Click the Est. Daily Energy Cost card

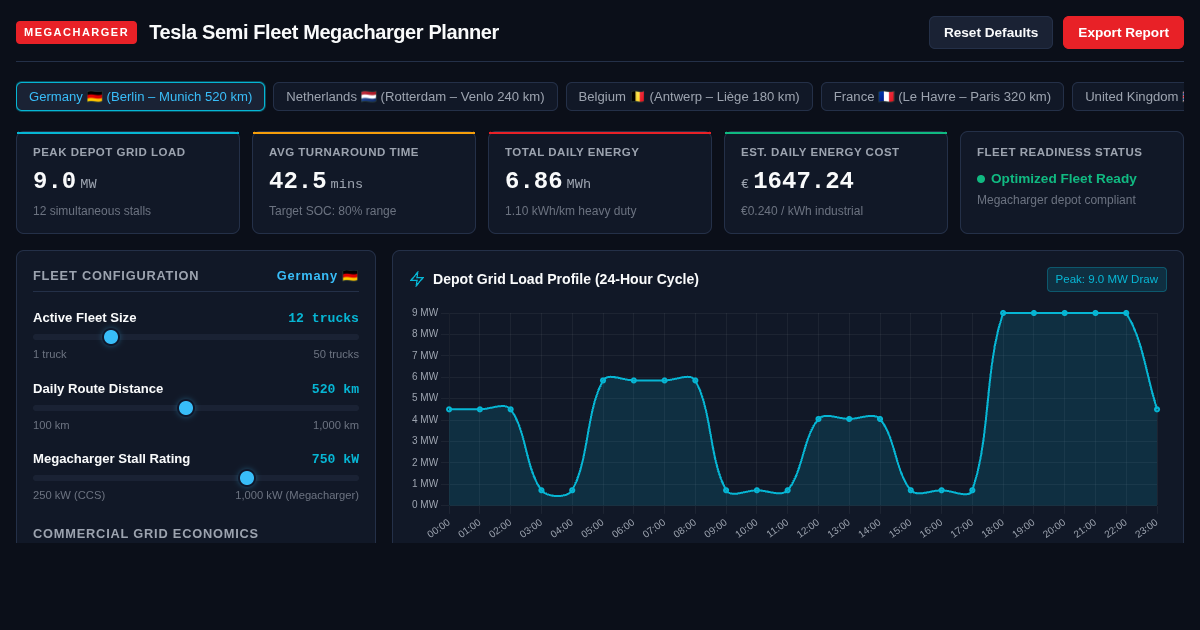click(x=836, y=183)
